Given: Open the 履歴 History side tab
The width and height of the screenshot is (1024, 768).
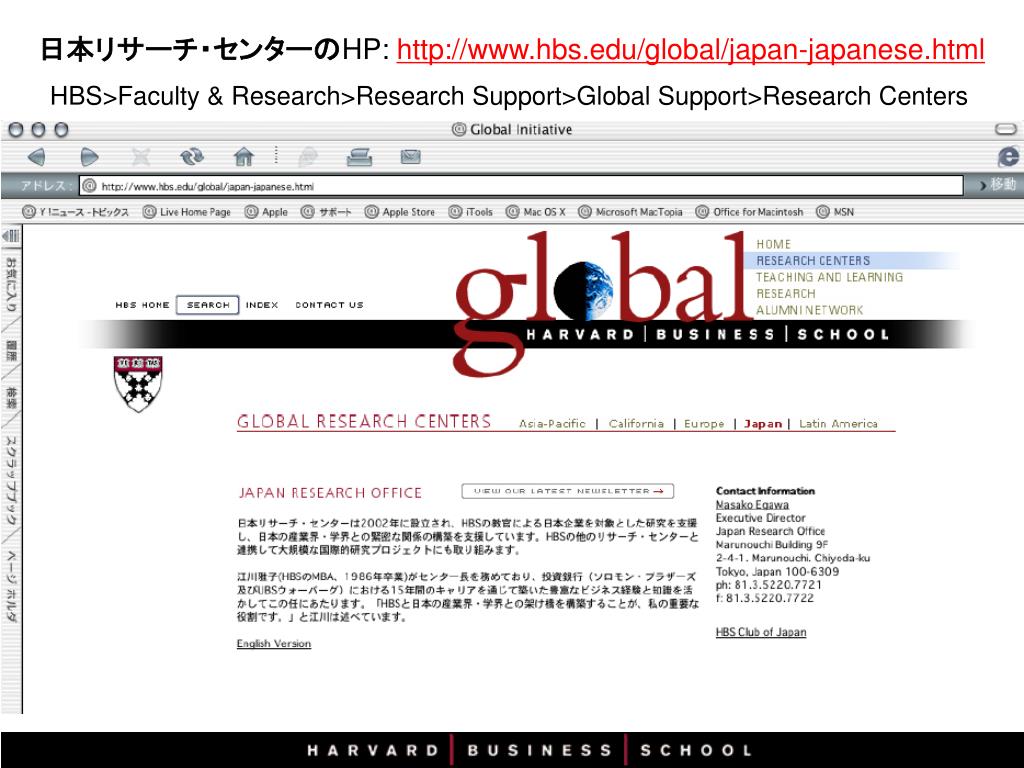Looking at the screenshot, I should (x=11, y=351).
